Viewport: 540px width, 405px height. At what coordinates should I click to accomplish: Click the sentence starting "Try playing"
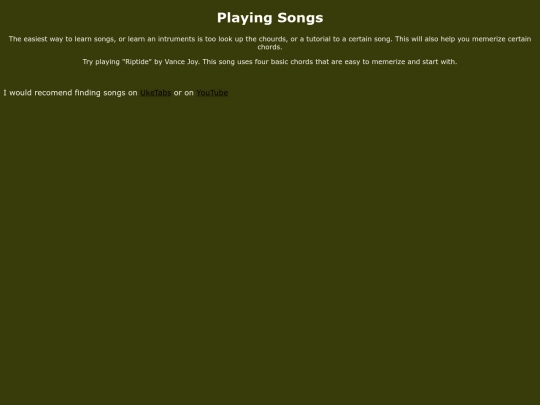(x=270, y=62)
